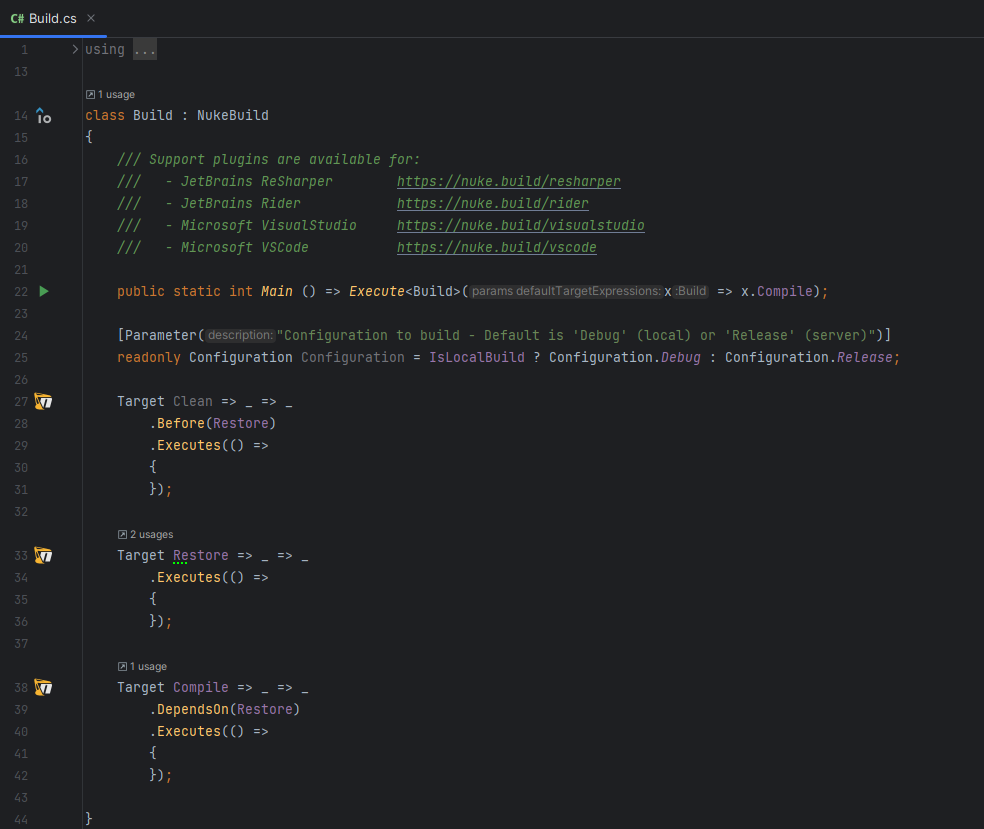
Task: Open the nuke.build/visualstudio link
Action: [521, 225]
